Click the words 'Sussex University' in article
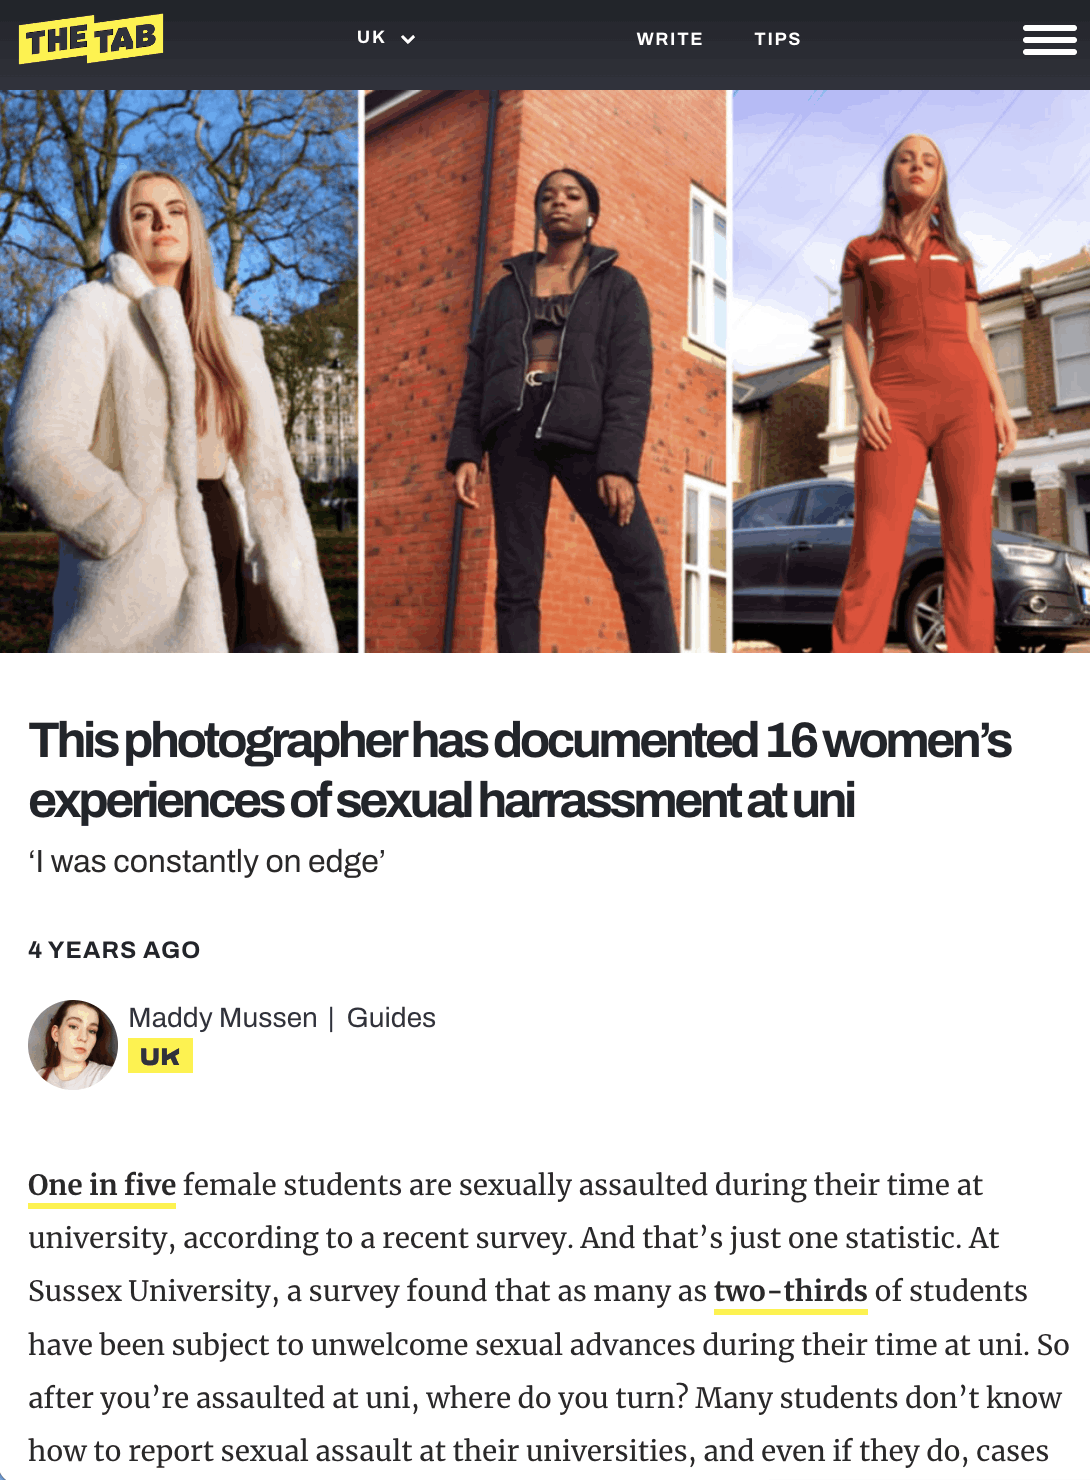The height and width of the screenshot is (1480, 1090). (149, 1291)
